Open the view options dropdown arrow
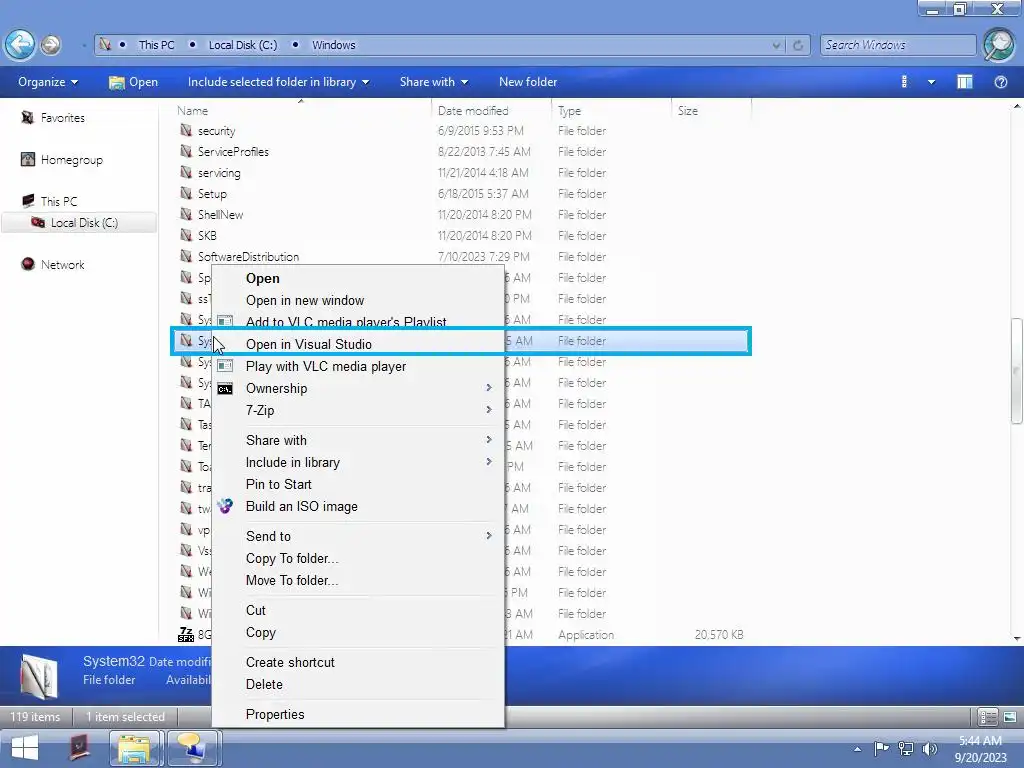The width and height of the screenshot is (1024, 768). [x=931, y=82]
